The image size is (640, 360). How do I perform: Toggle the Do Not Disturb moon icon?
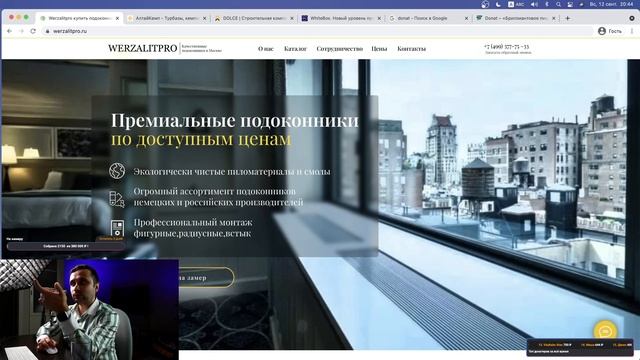coord(498,4)
